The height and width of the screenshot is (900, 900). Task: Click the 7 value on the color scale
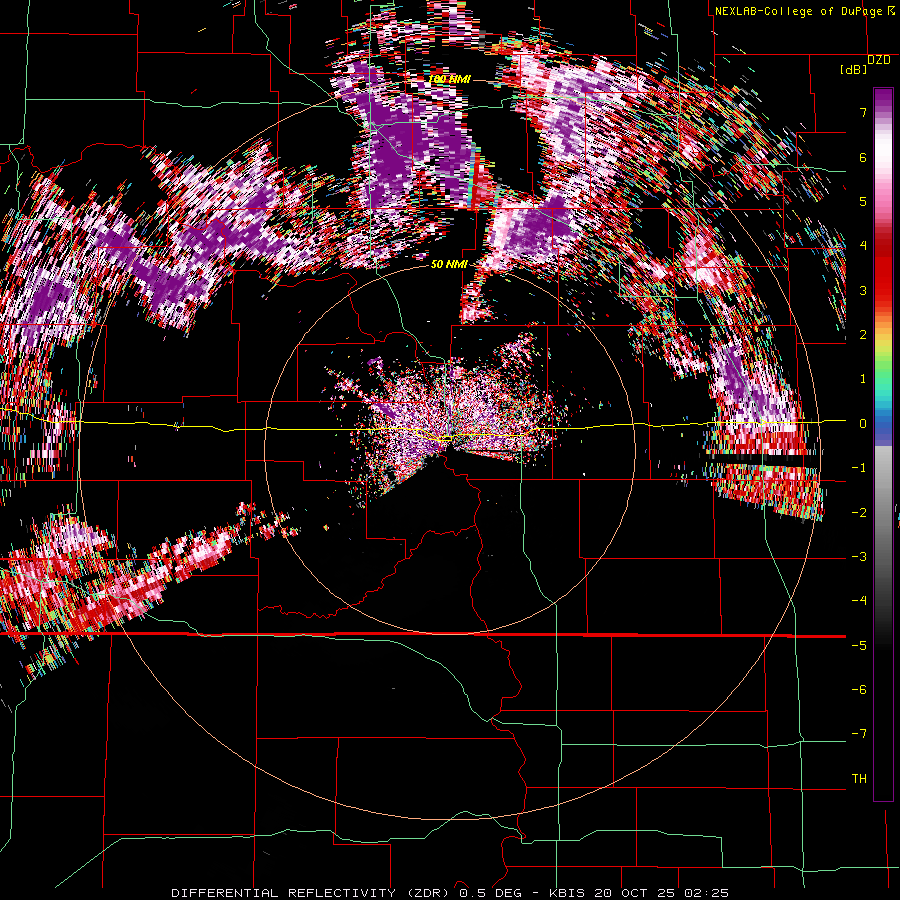coord(863,112)
